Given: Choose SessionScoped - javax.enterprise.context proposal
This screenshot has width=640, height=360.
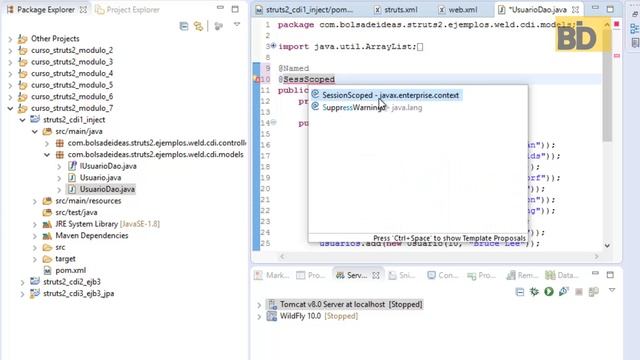Looking at the screenshot, I should [387, 96].
